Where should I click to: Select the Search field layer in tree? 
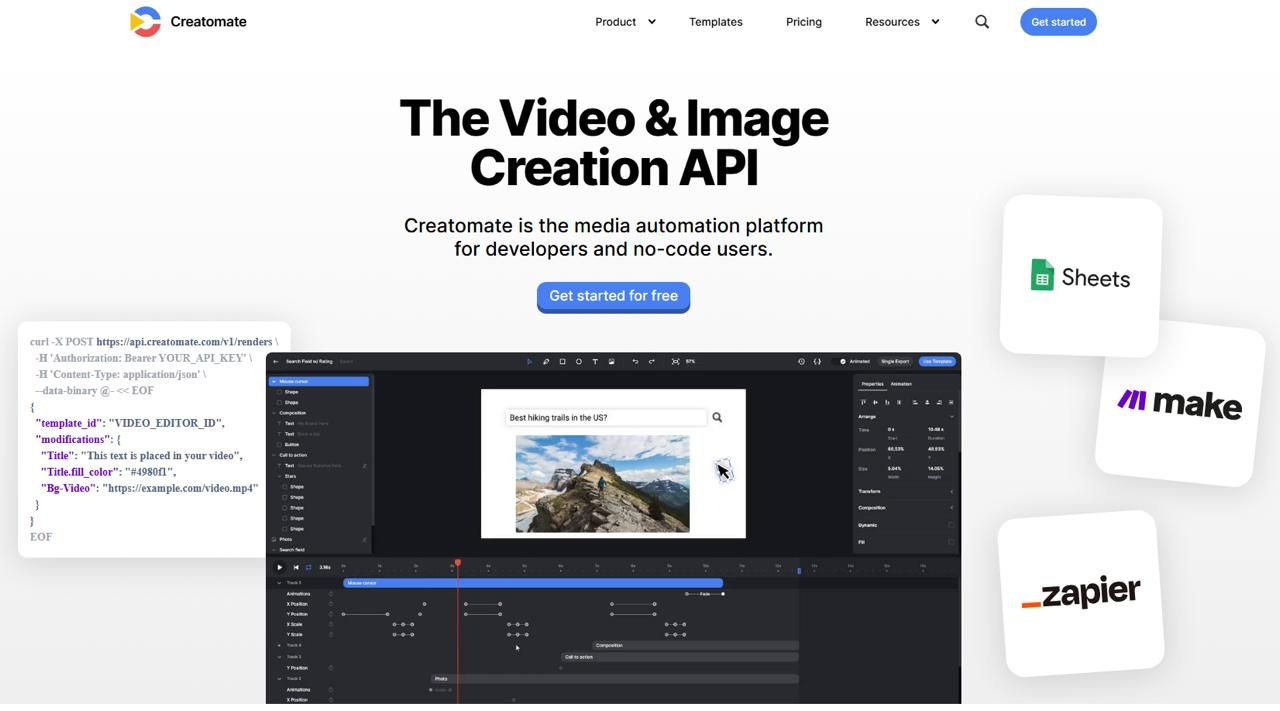point(291,550)
